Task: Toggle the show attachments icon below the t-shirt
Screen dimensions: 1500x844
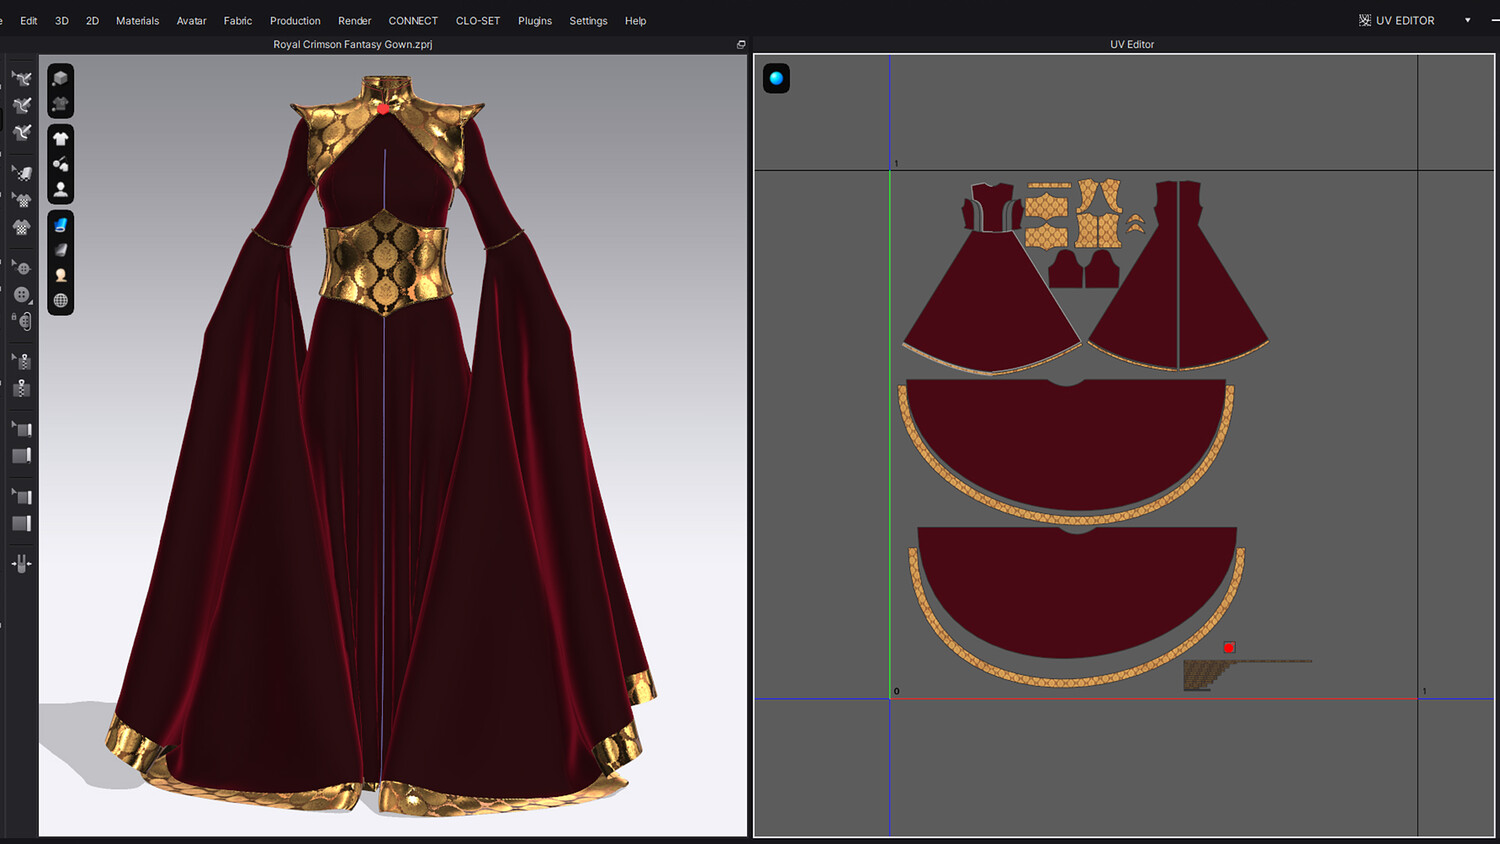Action: (61, 164)
